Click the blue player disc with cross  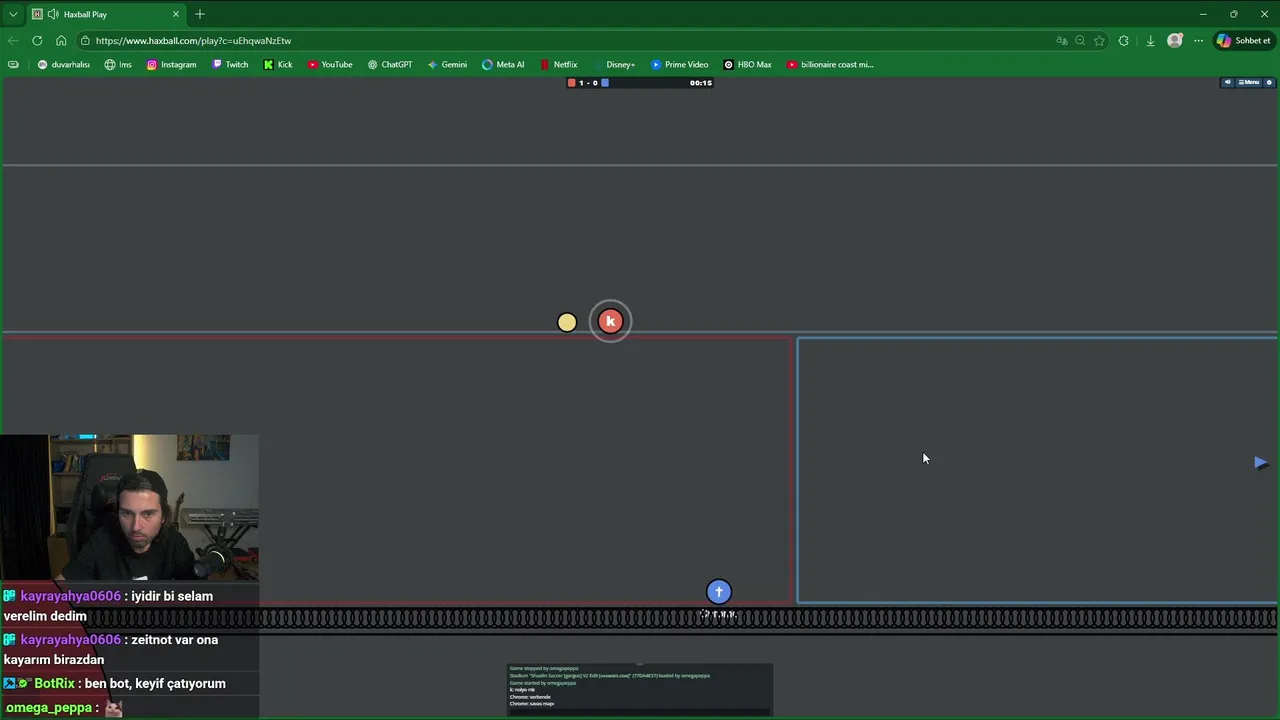pyautogui.click(x=718, y=592)
